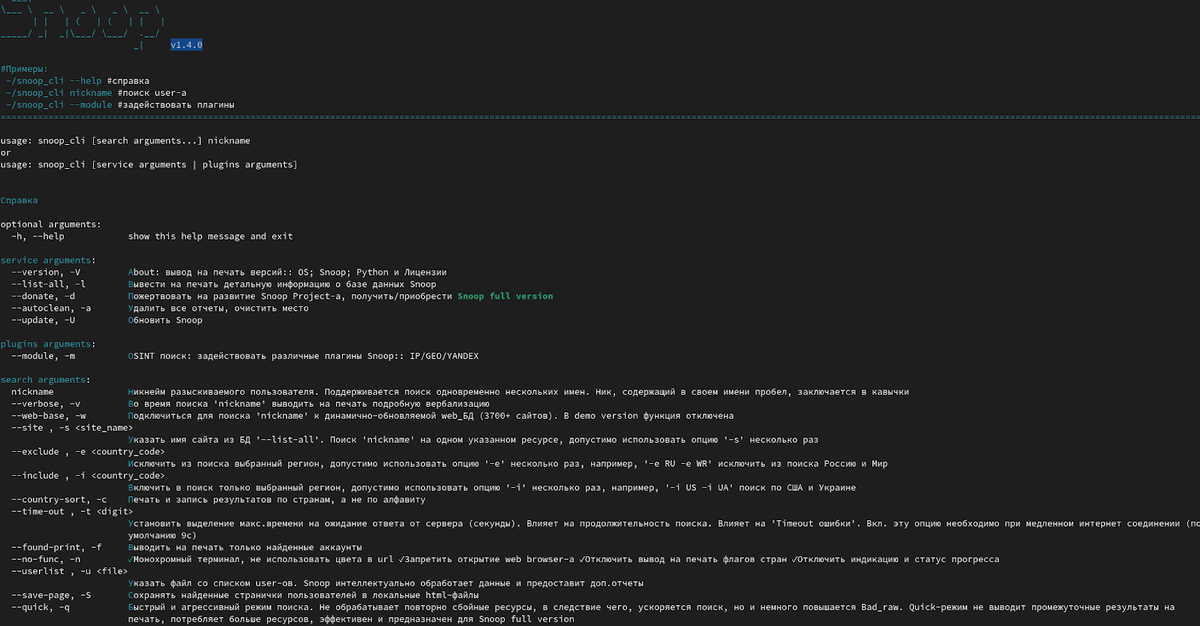Click the green 'Snoop full version' text
The height and width of the screenshot is (626, 1200).
point(505,296)
